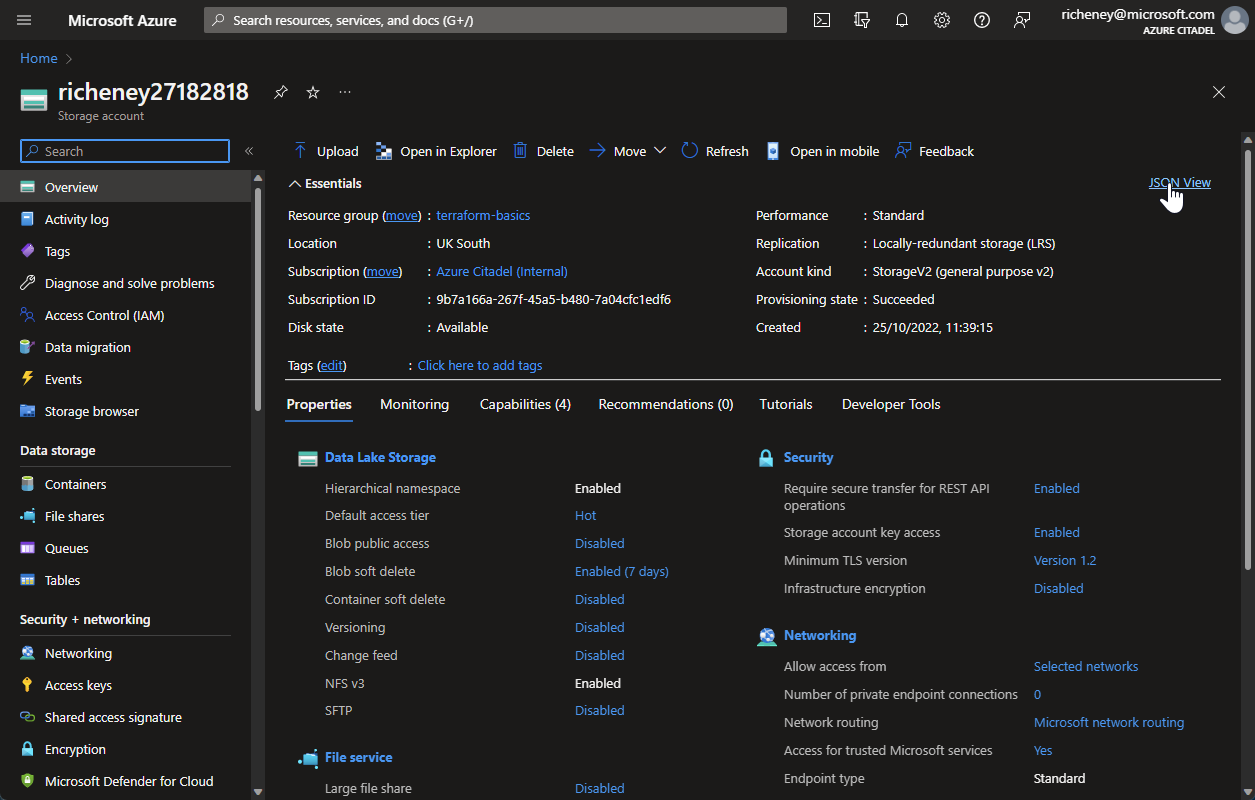The width and height of the screenshot is (1255, 800).
Task: Open Cloud Shell from the top bar
Action: click(x=821, y=19)
